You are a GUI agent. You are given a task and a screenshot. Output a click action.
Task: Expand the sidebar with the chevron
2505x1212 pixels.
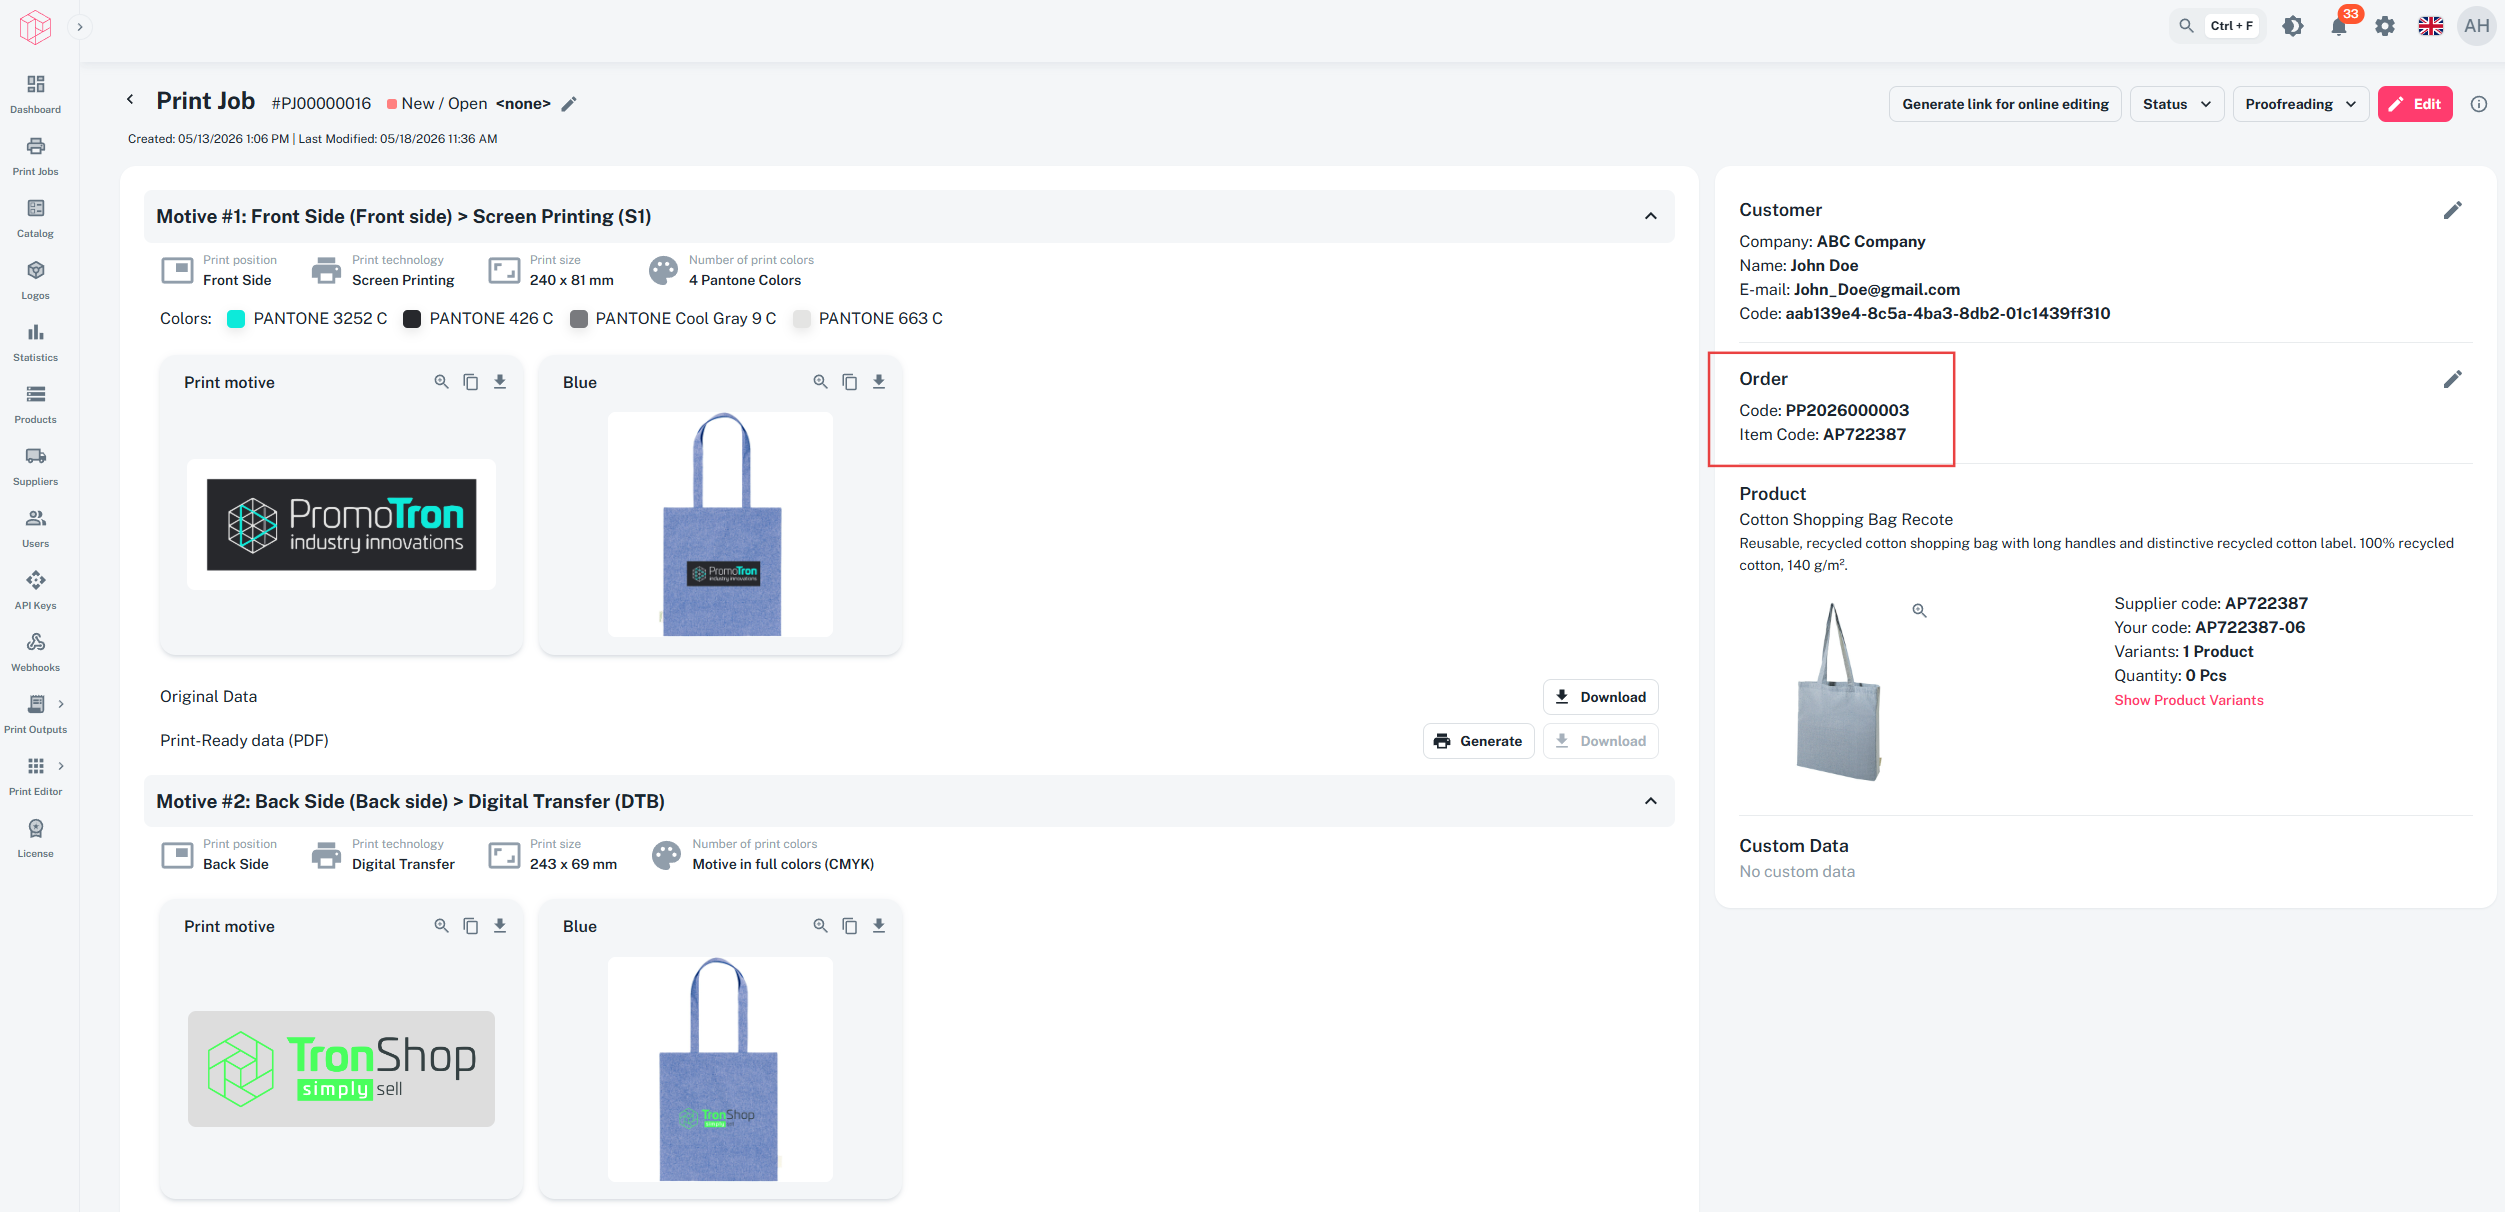[80, 27]
